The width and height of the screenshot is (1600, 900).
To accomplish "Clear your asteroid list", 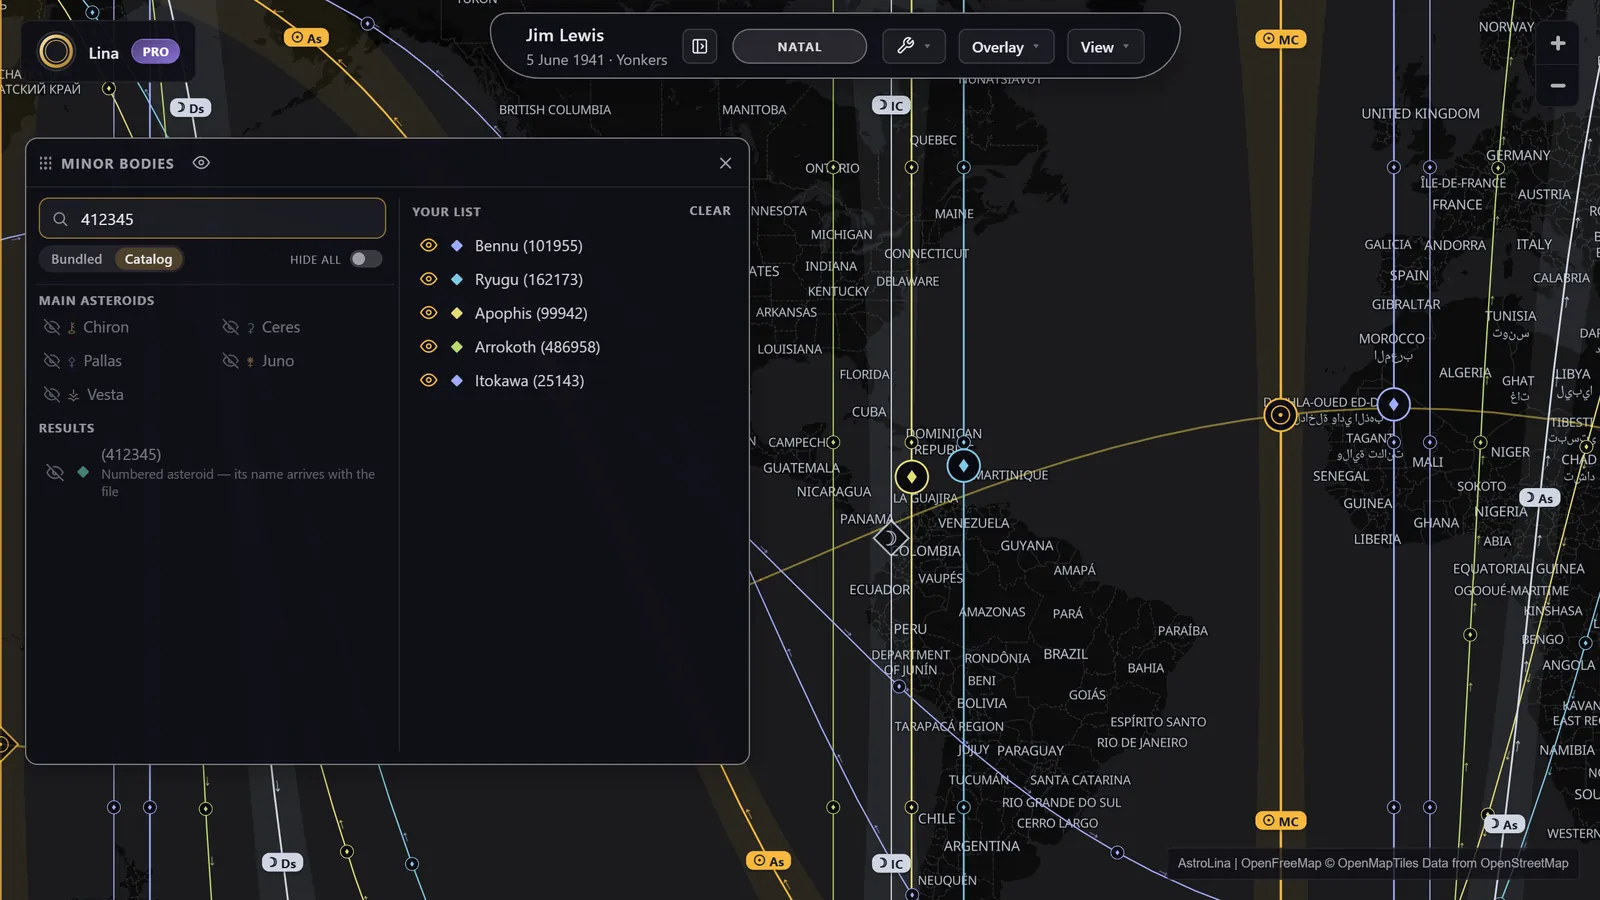I will click(x=710, y=211).
